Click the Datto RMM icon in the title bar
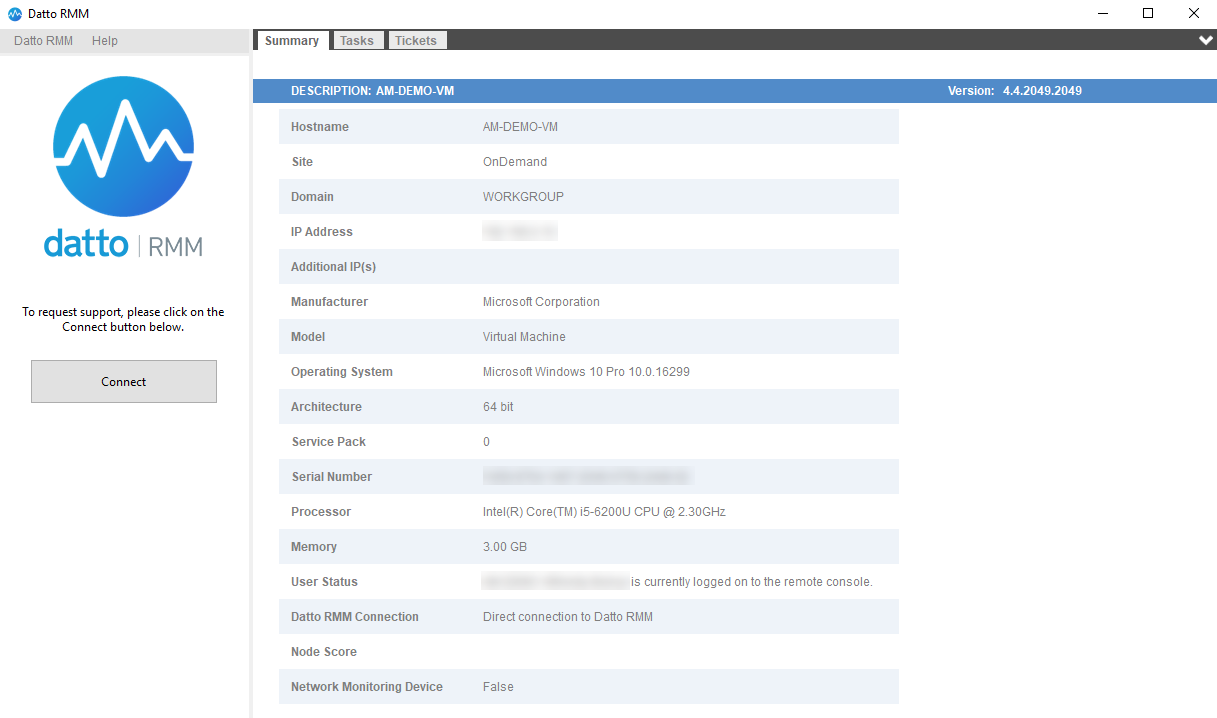The image size is (1217, 718). (14, 13)
